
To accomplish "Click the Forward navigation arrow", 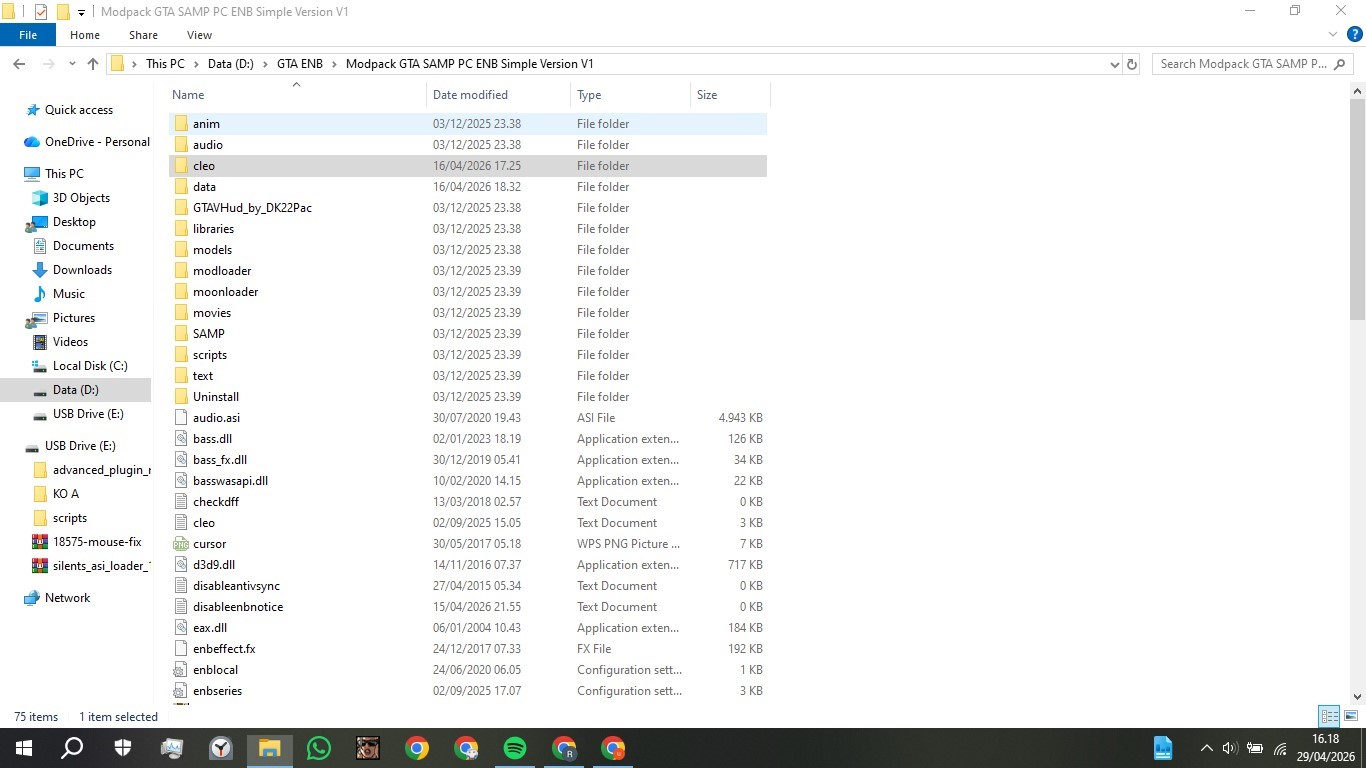I will tap(49, 64).
